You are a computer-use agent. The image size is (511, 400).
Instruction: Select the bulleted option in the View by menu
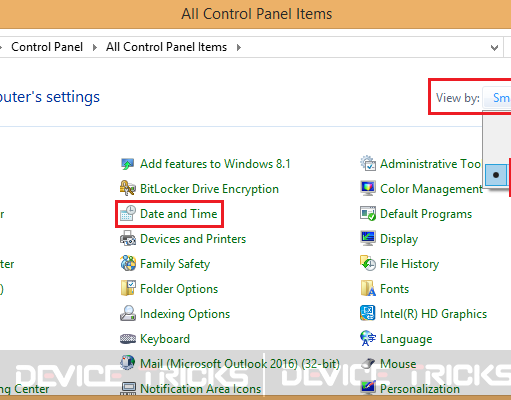[x=496, y=175]
